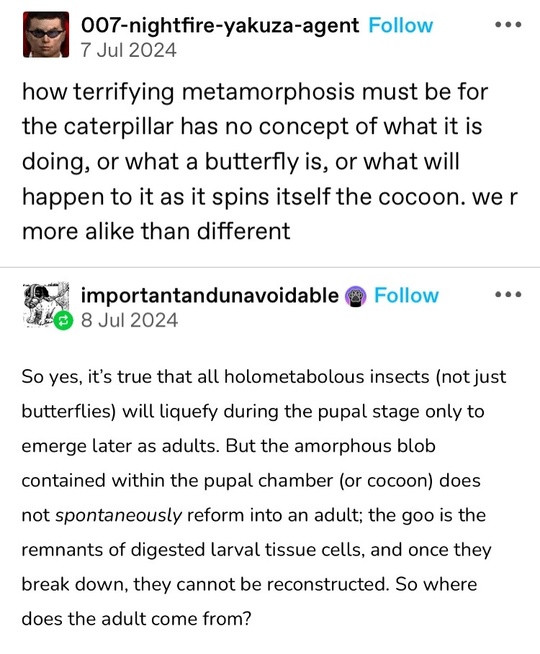Viewport: 540px width, 654px height.
Task: Open the importantandunavoidable blog name
Action: point(210,295)
